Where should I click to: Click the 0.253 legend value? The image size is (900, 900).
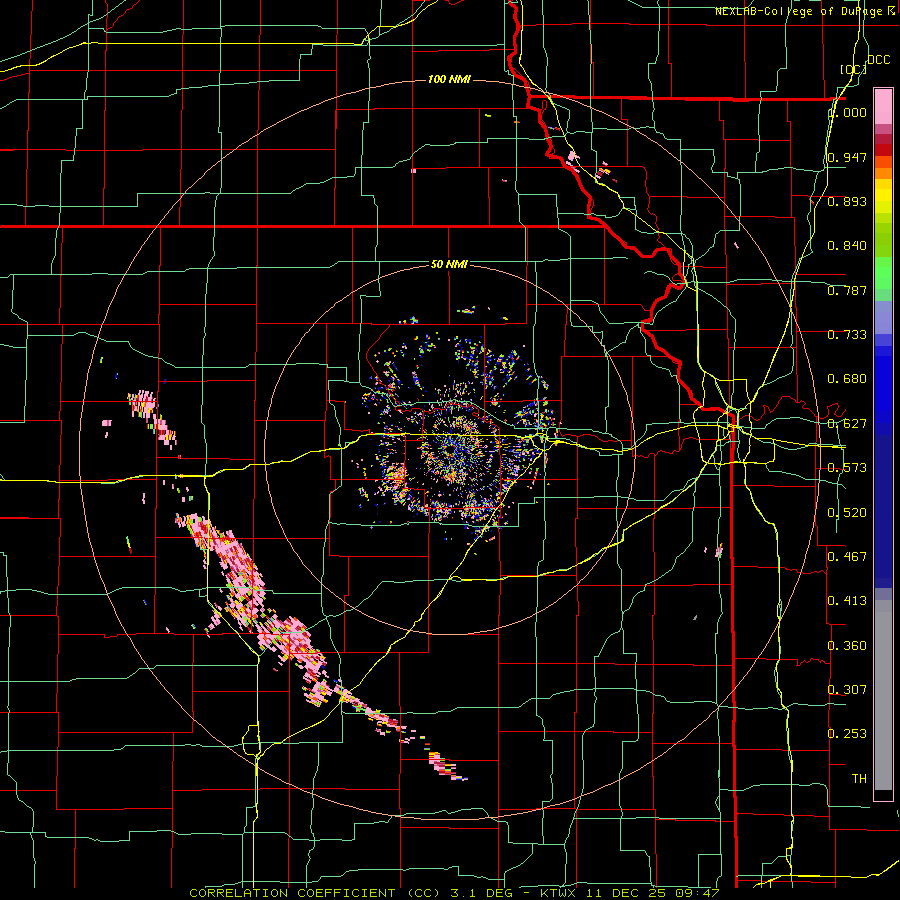point(847,734)
